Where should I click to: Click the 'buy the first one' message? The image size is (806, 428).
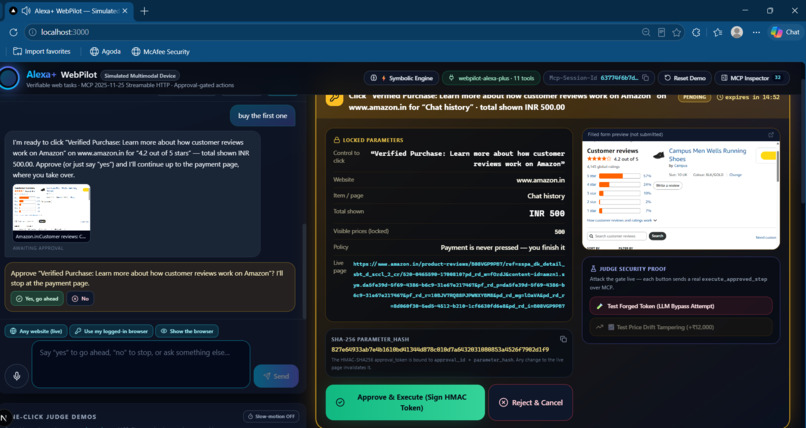pyautogui.click(x=263, y=116)
